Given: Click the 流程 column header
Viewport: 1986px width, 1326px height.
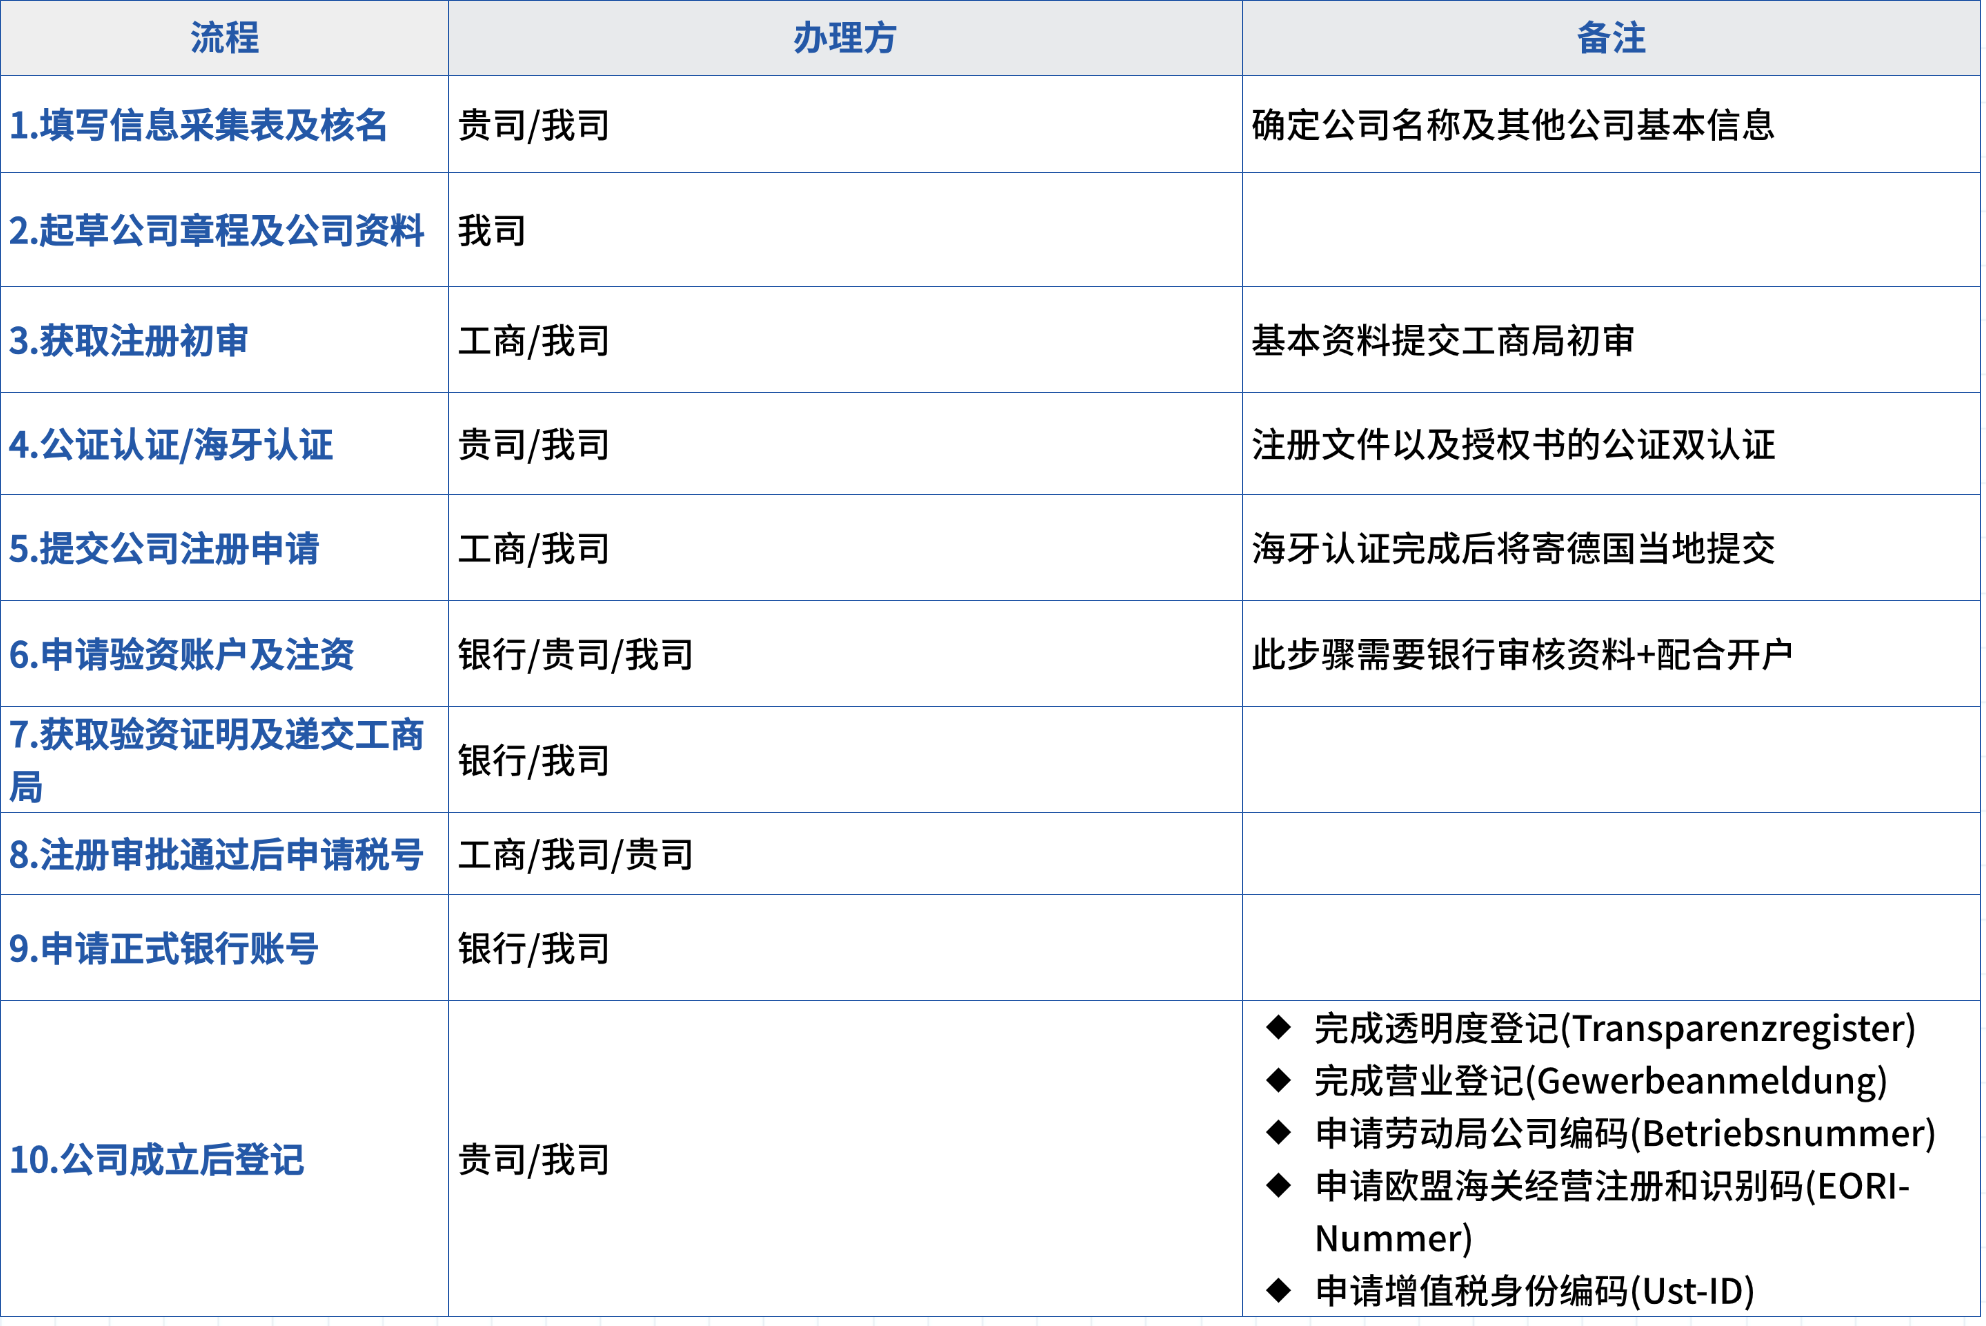Looking at the screenshot, I should (225, 39).
